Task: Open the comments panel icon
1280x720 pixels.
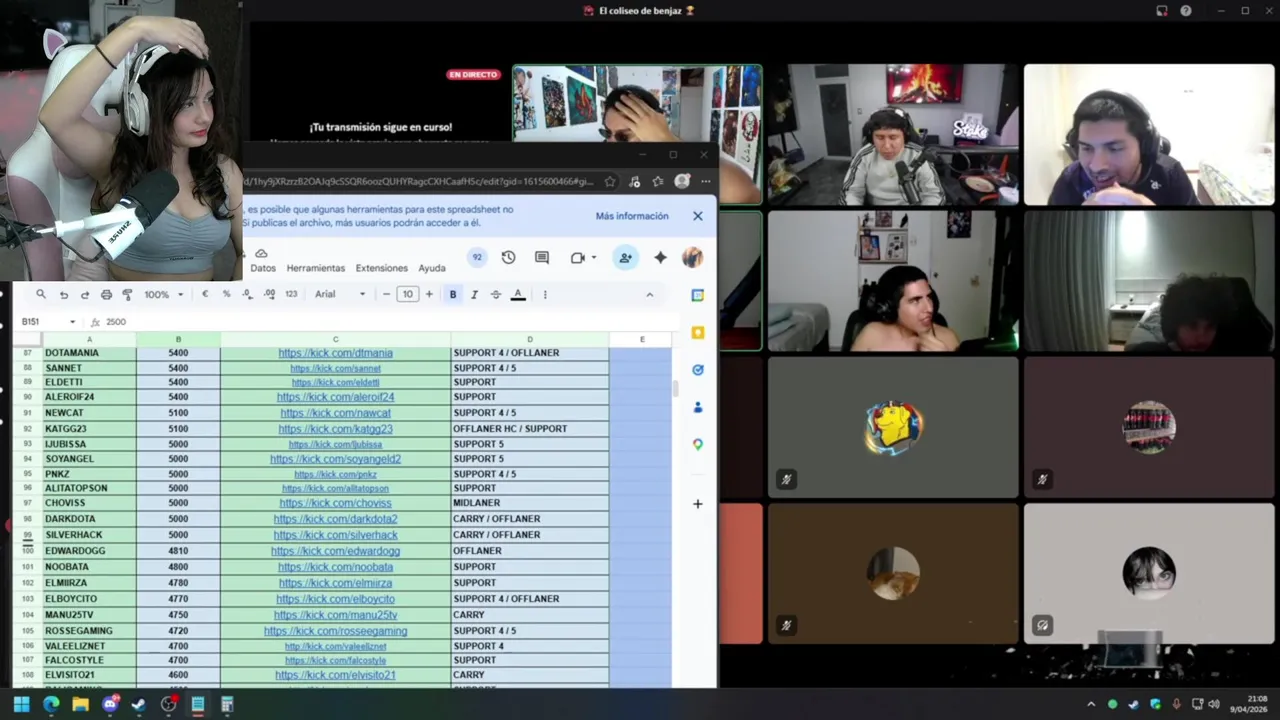Action: click(542, 257)
